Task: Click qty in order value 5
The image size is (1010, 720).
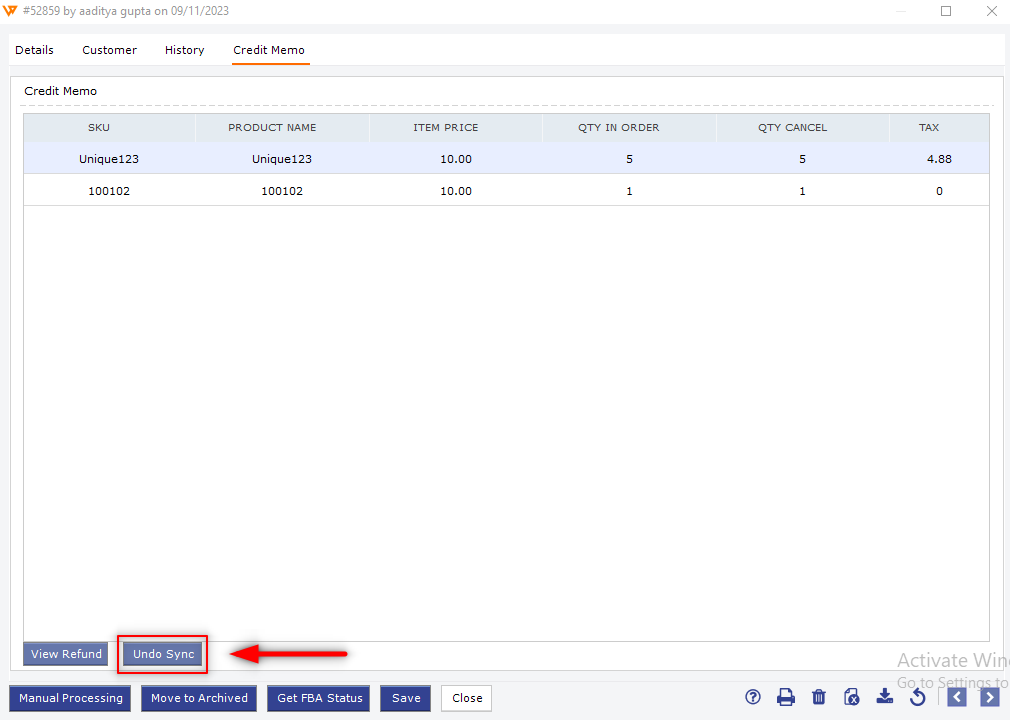Action: pos(629,159)
